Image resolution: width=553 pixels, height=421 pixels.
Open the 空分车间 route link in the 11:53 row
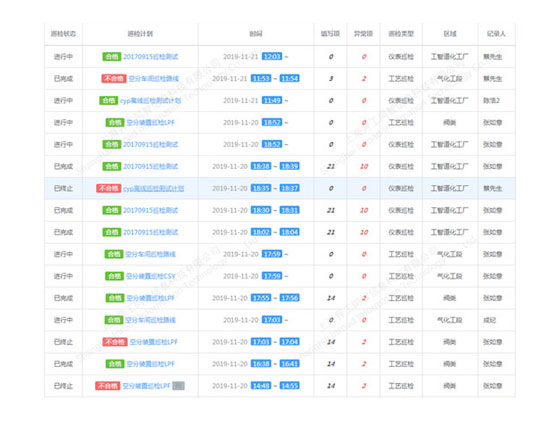(153, 78)
